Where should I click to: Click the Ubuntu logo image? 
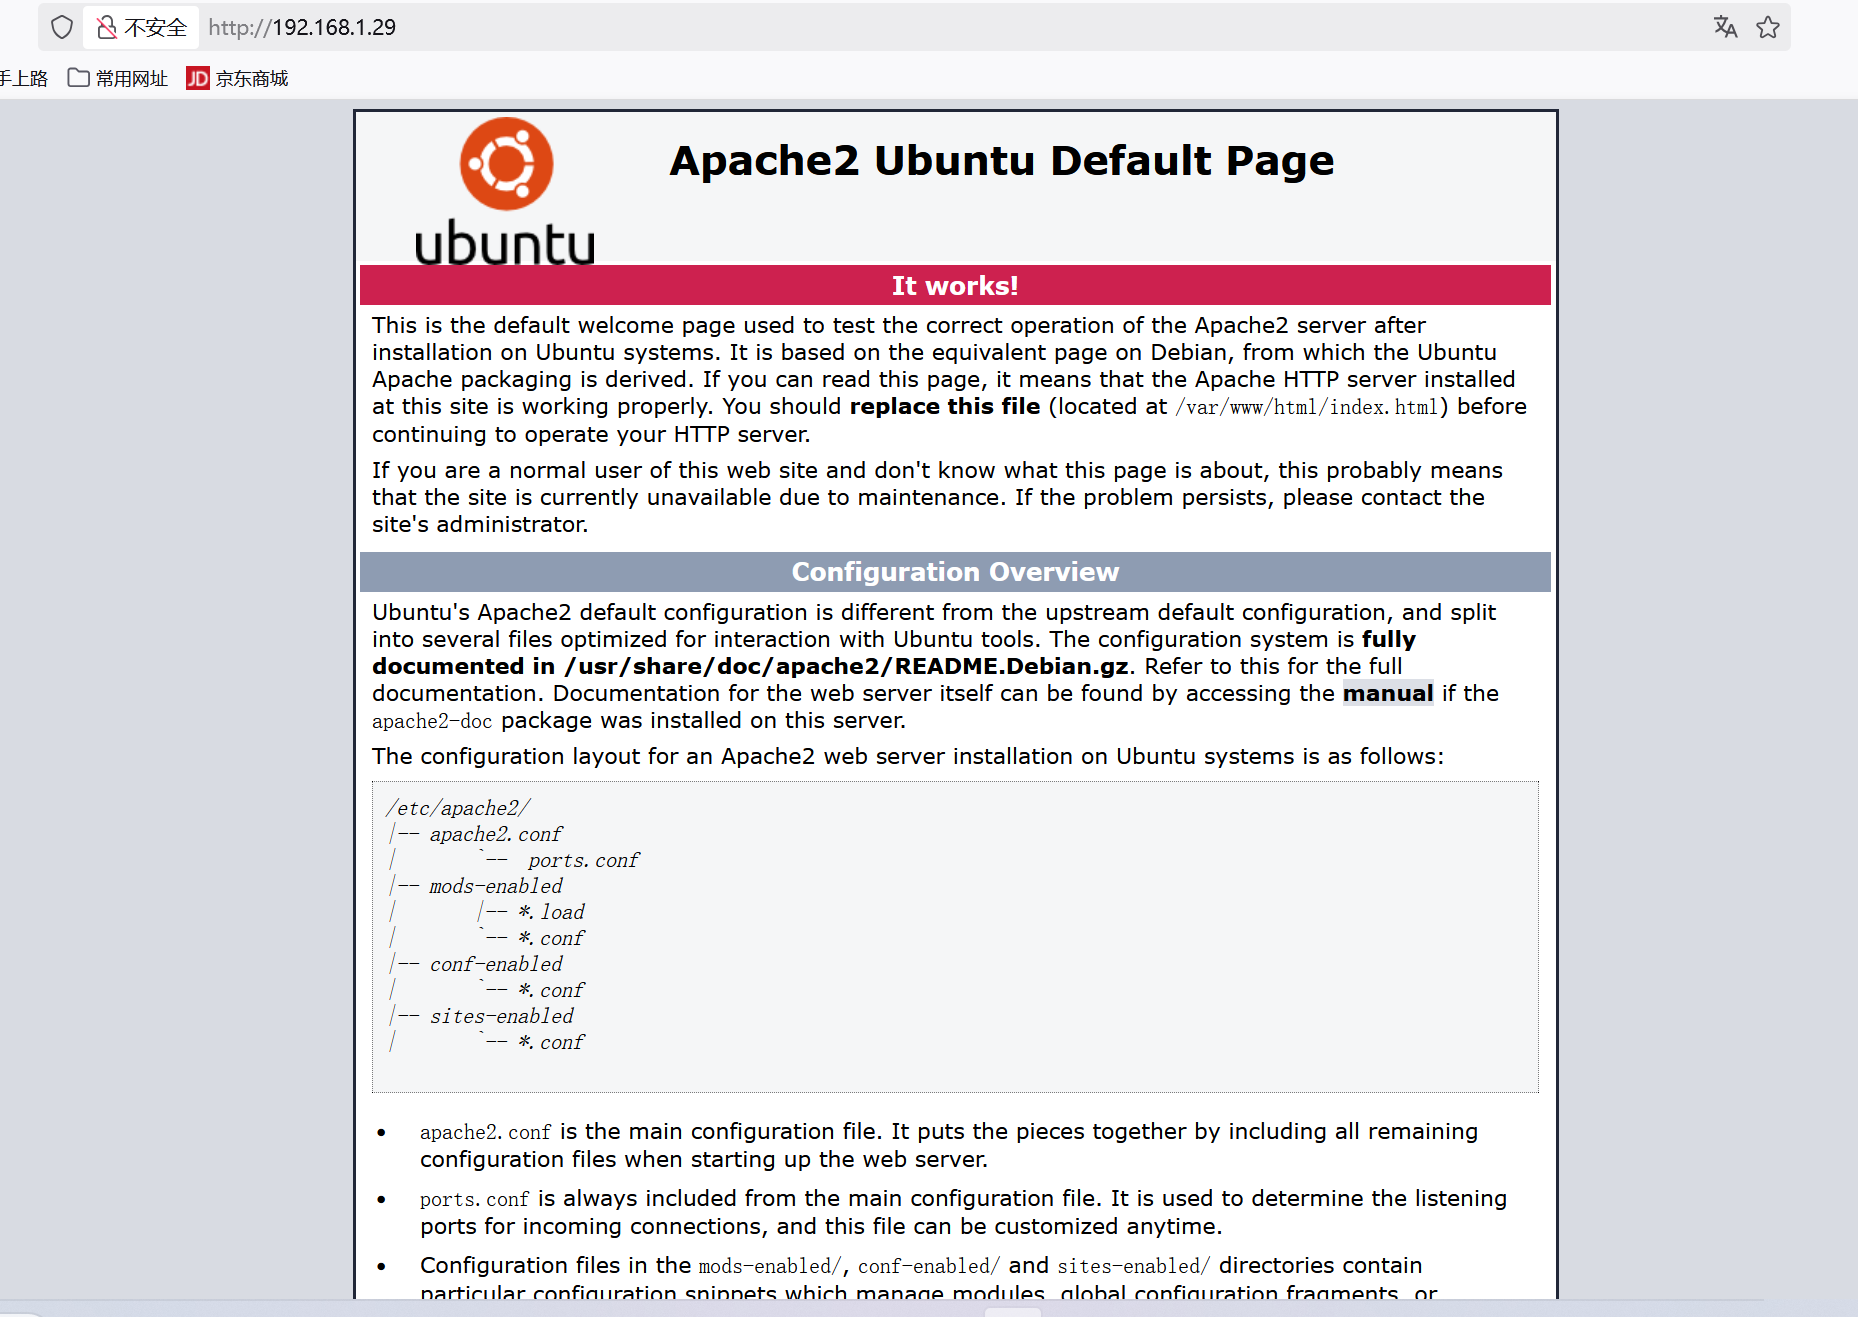[x=505, y=191]
